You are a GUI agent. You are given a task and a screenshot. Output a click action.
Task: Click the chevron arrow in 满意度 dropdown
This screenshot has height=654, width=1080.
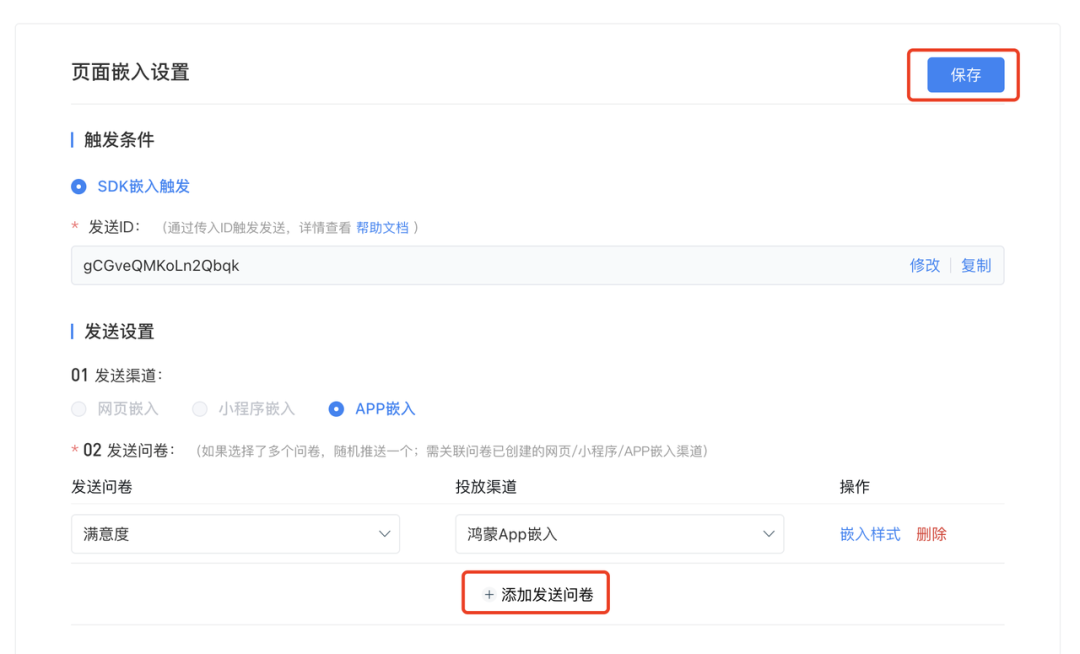pyautogui.click(x=384, y=534)
